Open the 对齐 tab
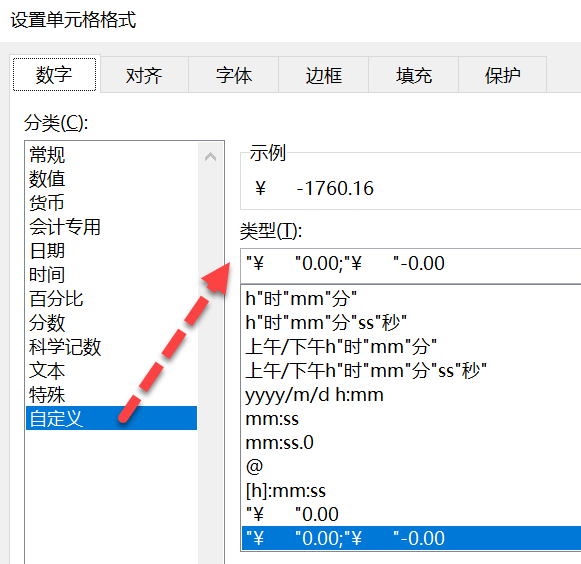Screen dimensions: 581x564 coord(144,75)
